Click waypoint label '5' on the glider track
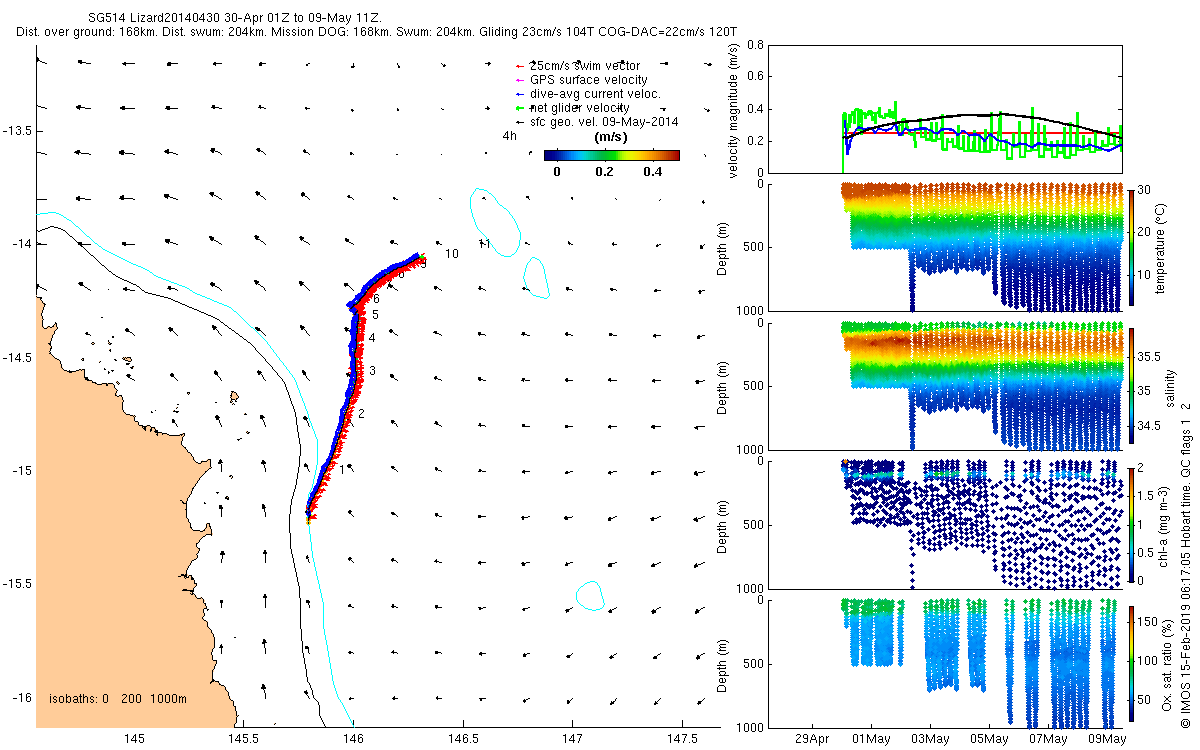This screenshot has height=750, width=1200. click(x=375, y=315)
